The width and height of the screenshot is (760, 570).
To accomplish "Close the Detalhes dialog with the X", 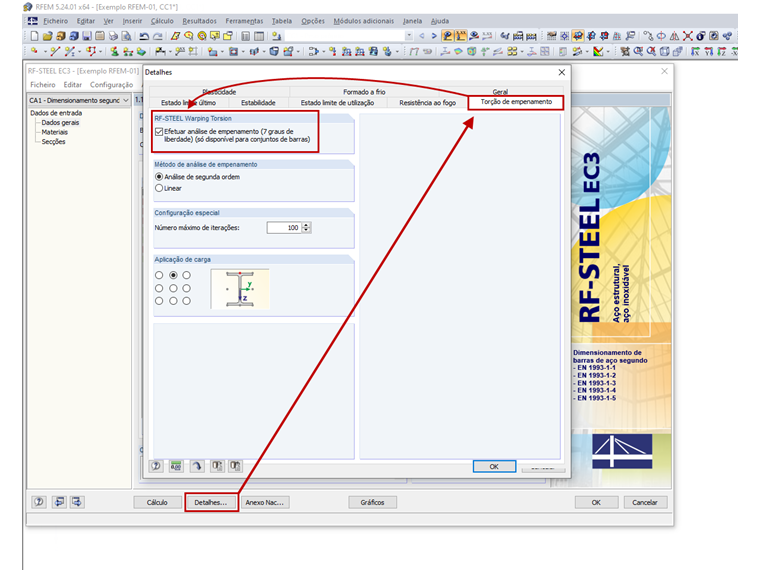I will (x=562, y=72).
